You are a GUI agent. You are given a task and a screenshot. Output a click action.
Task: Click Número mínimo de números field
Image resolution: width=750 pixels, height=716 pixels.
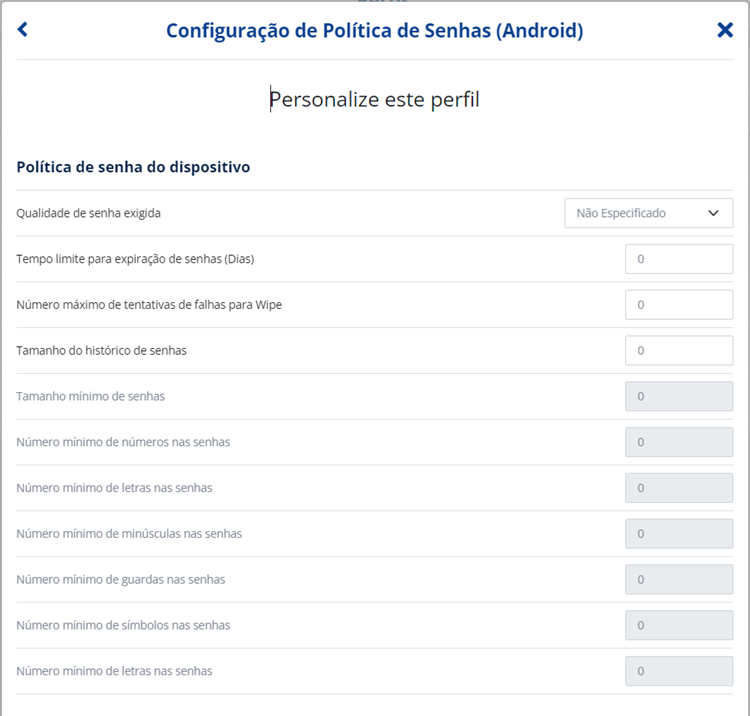tap(679, 442)
